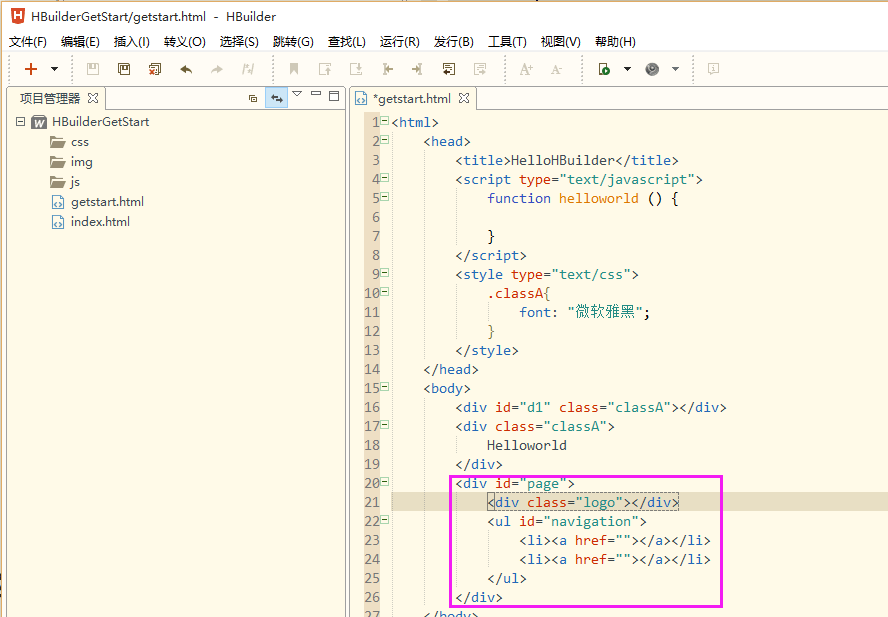Toggle Link with Editor in project panel

pos(276,99)
